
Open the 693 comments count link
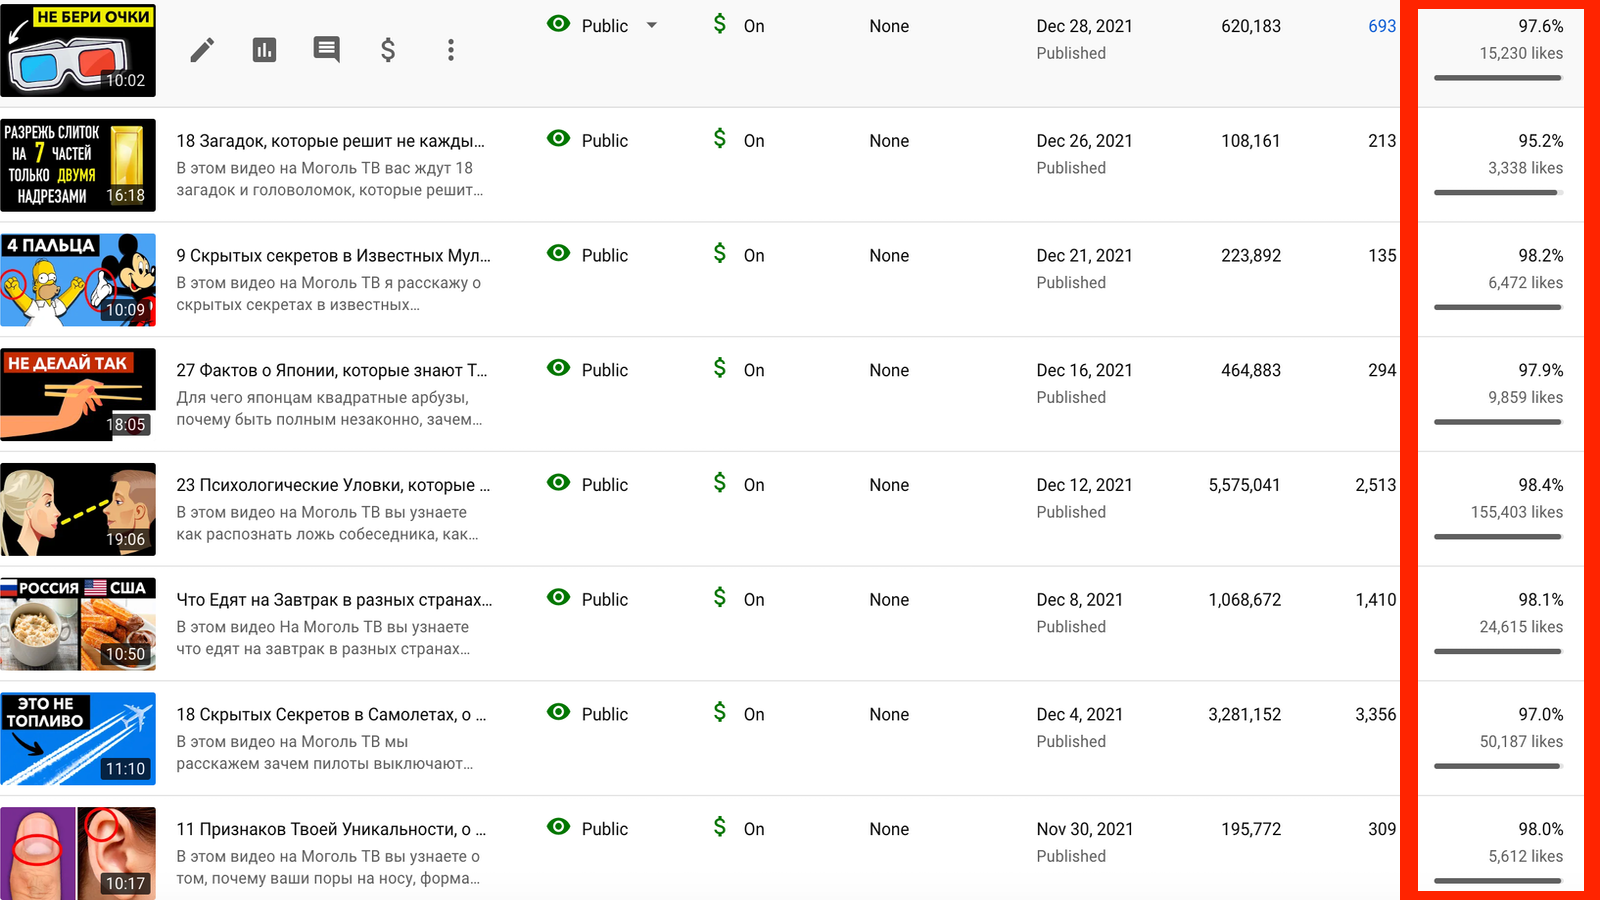[1381, 26]
